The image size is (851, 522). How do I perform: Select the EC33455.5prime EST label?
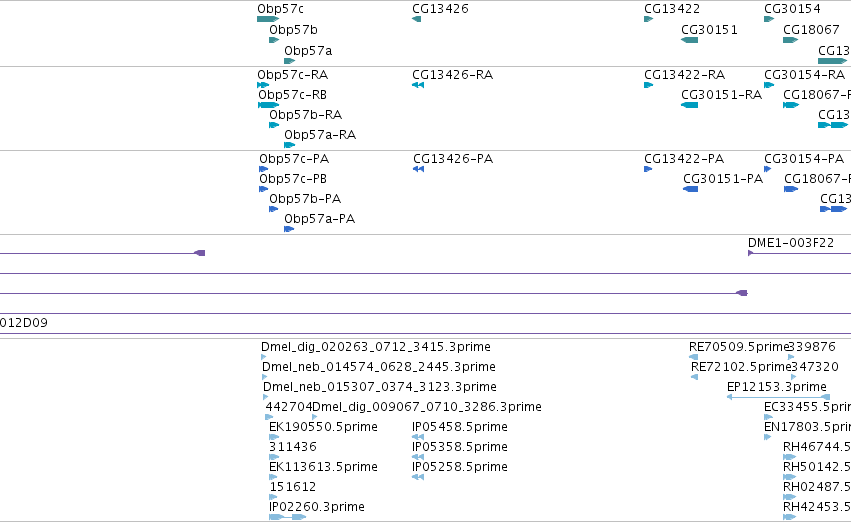pos(807,407)
